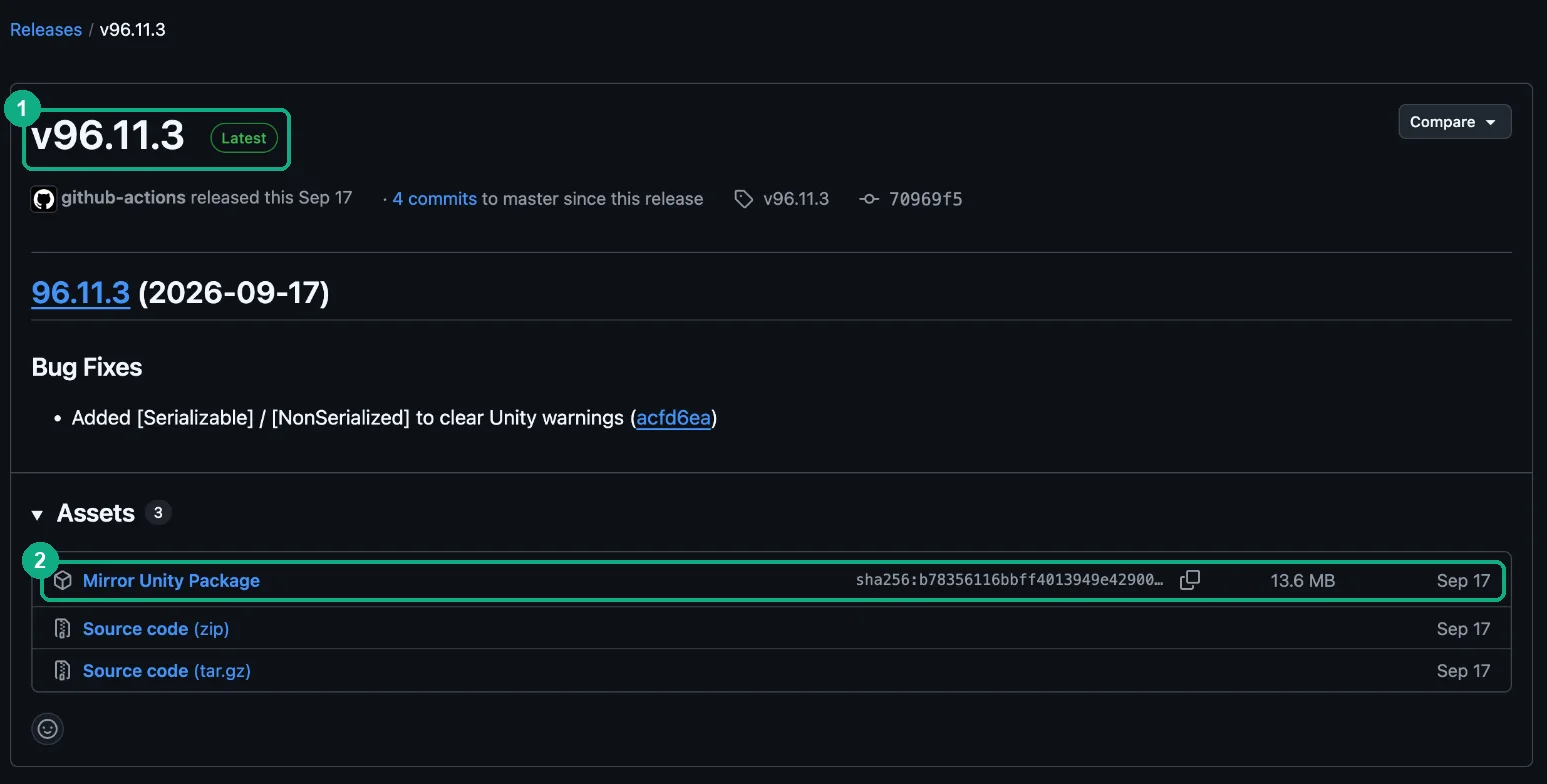Click the file icon for Source code (tar.gz)

(63, 671)
